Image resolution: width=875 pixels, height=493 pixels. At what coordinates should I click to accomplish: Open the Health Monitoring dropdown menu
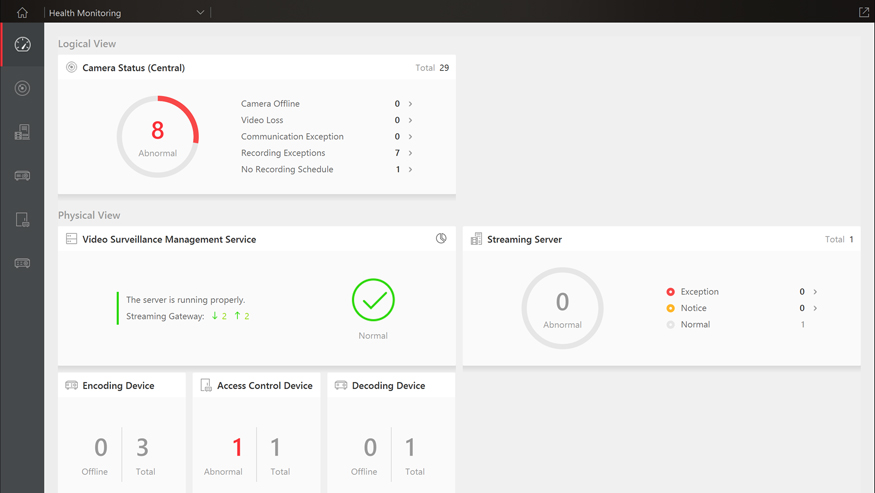point(127,12)
